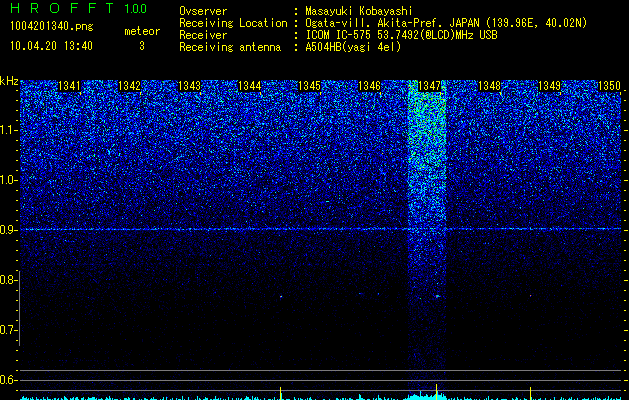Click the 1342 time marker
The width and height of the screenshot is (629, 400).
pos(129,86)
